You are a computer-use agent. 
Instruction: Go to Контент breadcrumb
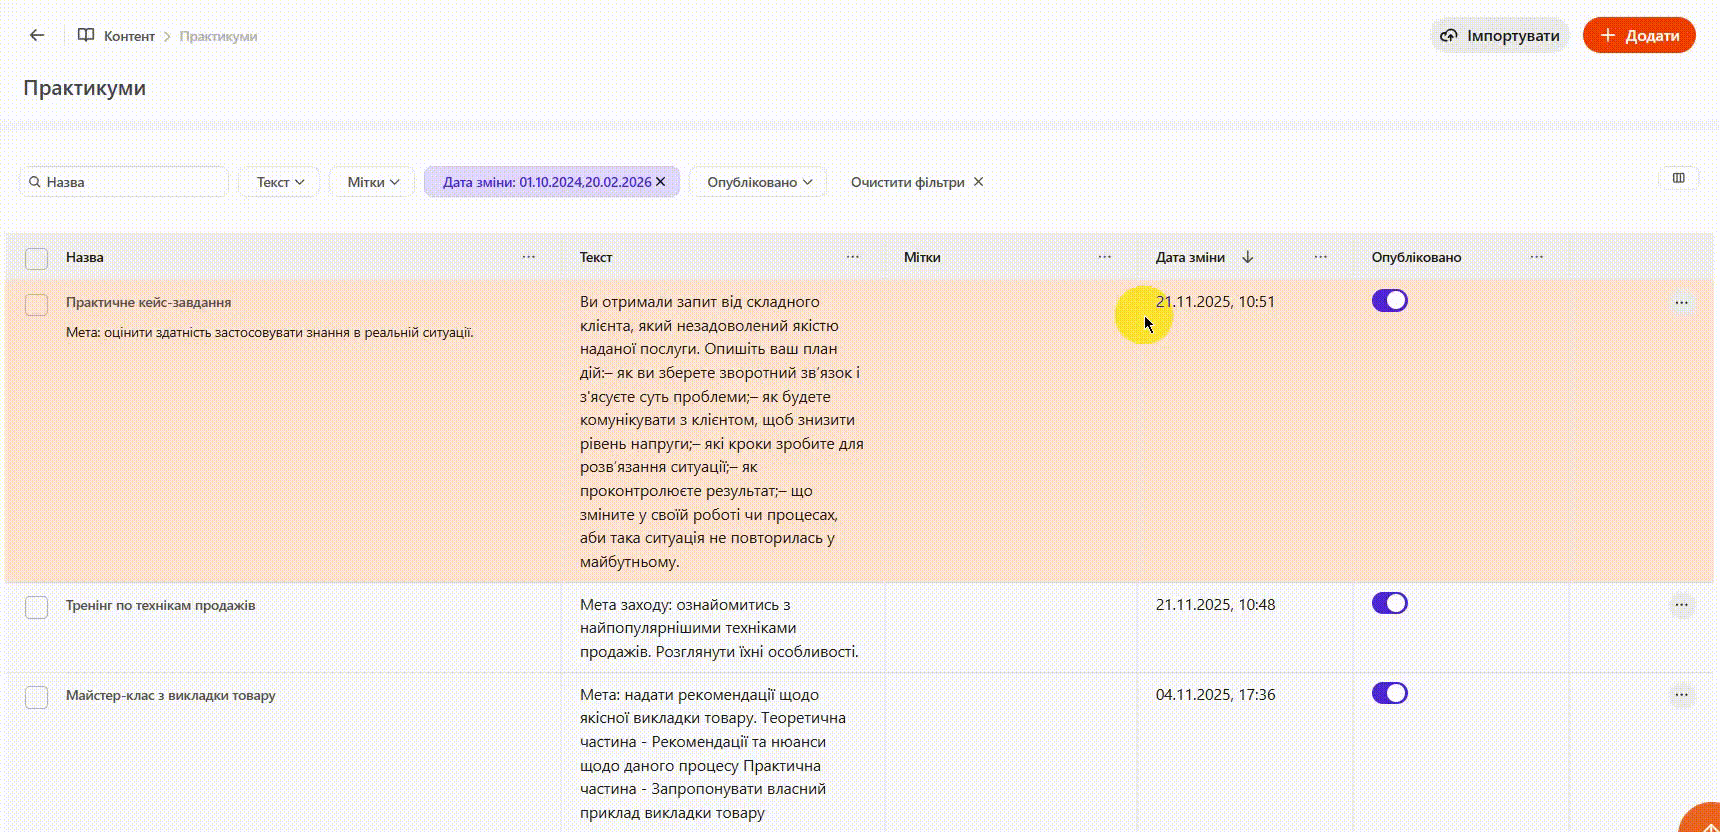tap(129, 36)
